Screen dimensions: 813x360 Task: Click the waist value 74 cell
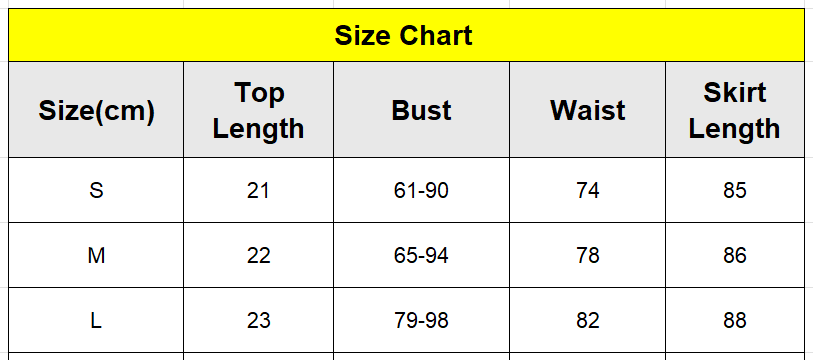[587, 190]
